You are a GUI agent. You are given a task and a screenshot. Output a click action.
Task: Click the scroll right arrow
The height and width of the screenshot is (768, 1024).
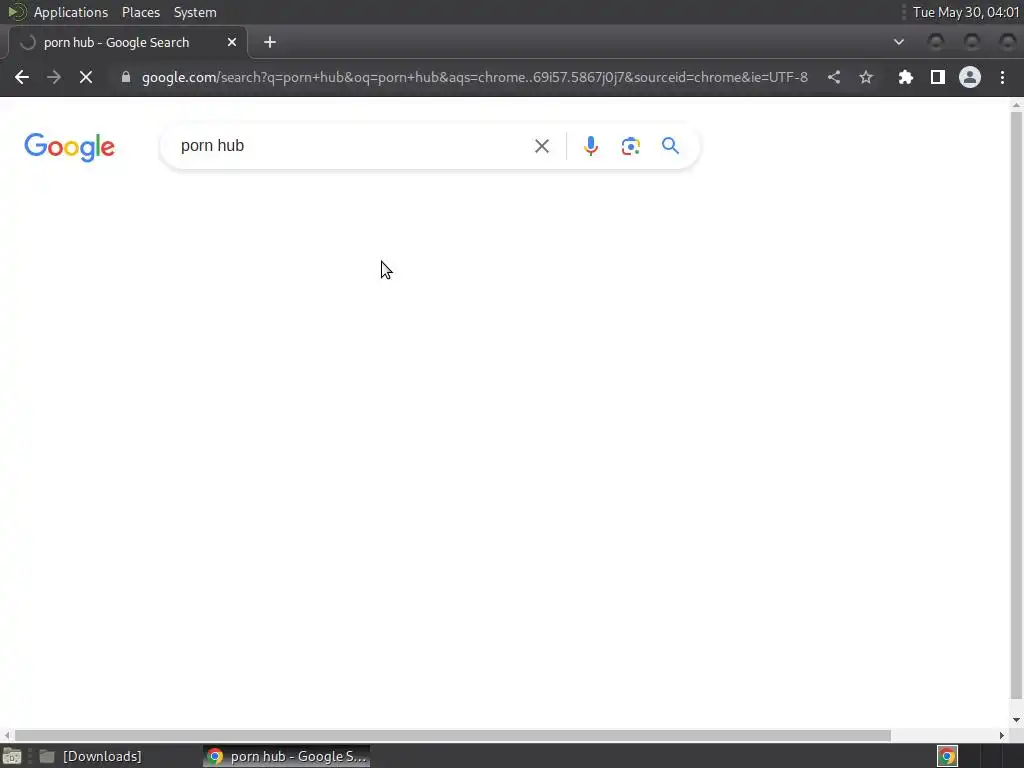[1002, 735]
